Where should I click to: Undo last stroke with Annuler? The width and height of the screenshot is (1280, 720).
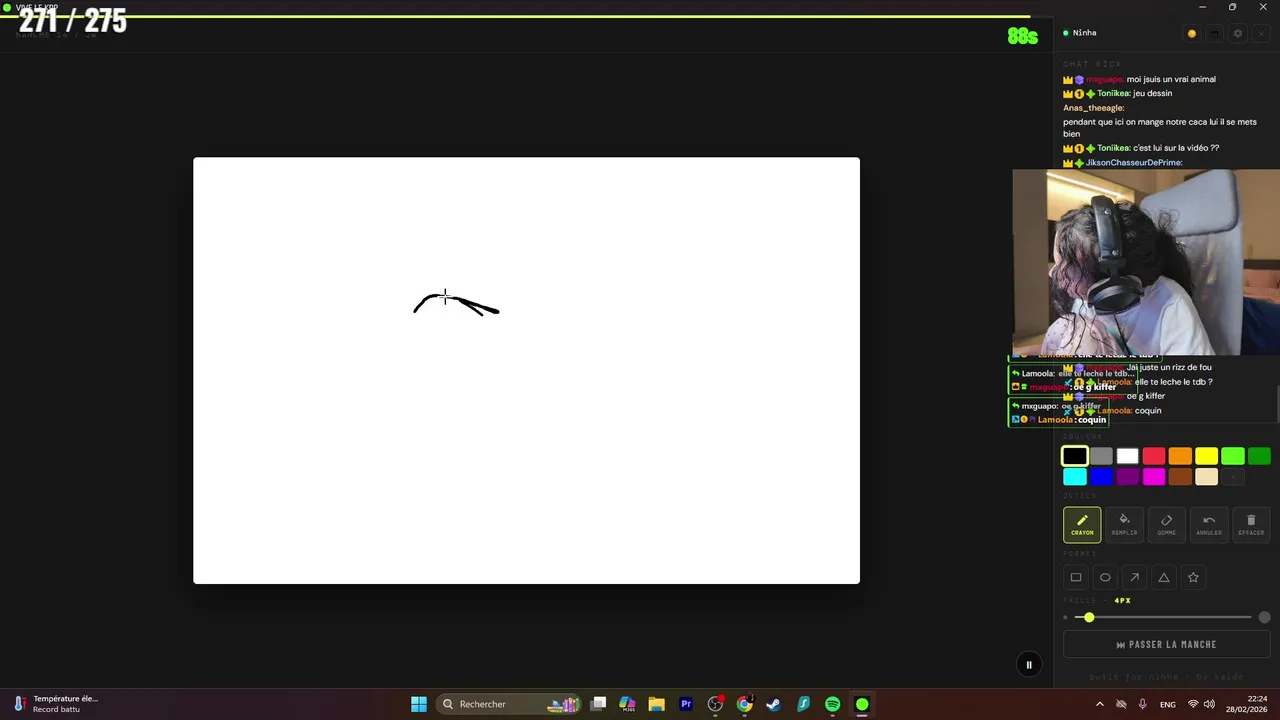(x=1209, y=524)
